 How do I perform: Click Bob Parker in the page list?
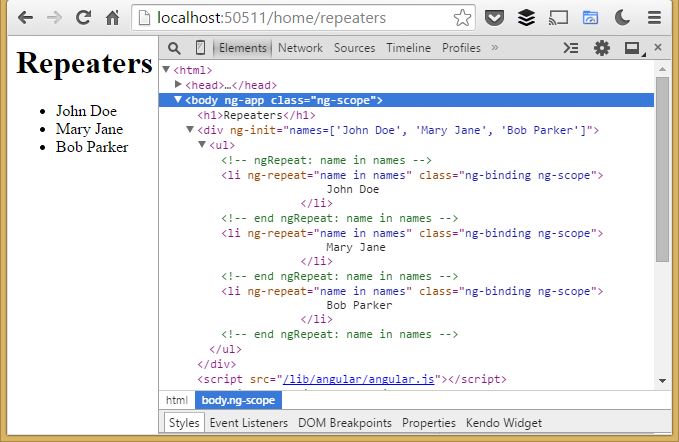pyautogui.click(x=92, y=147)
